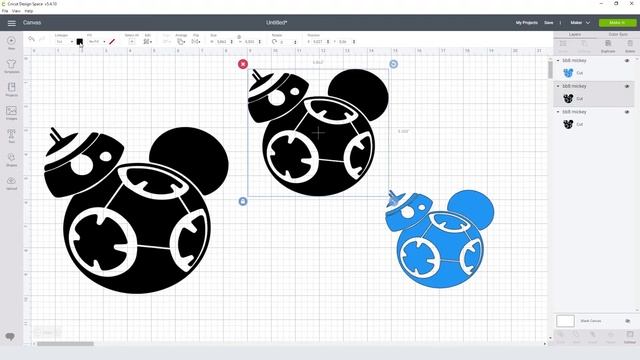The width and height of the screenshot is (640, 360).
Task: Click the unlock proportions handle on selection
Action: point(243,201)
